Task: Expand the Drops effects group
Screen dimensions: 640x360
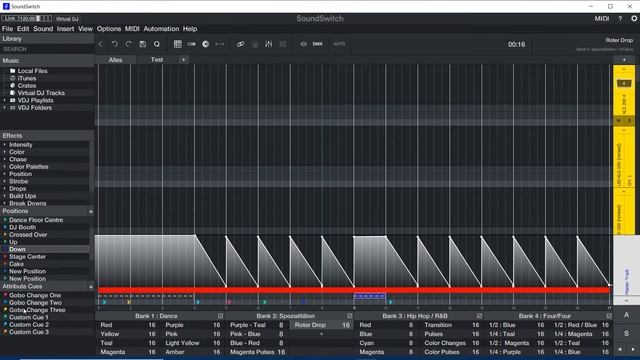Action: pos(4,189)
